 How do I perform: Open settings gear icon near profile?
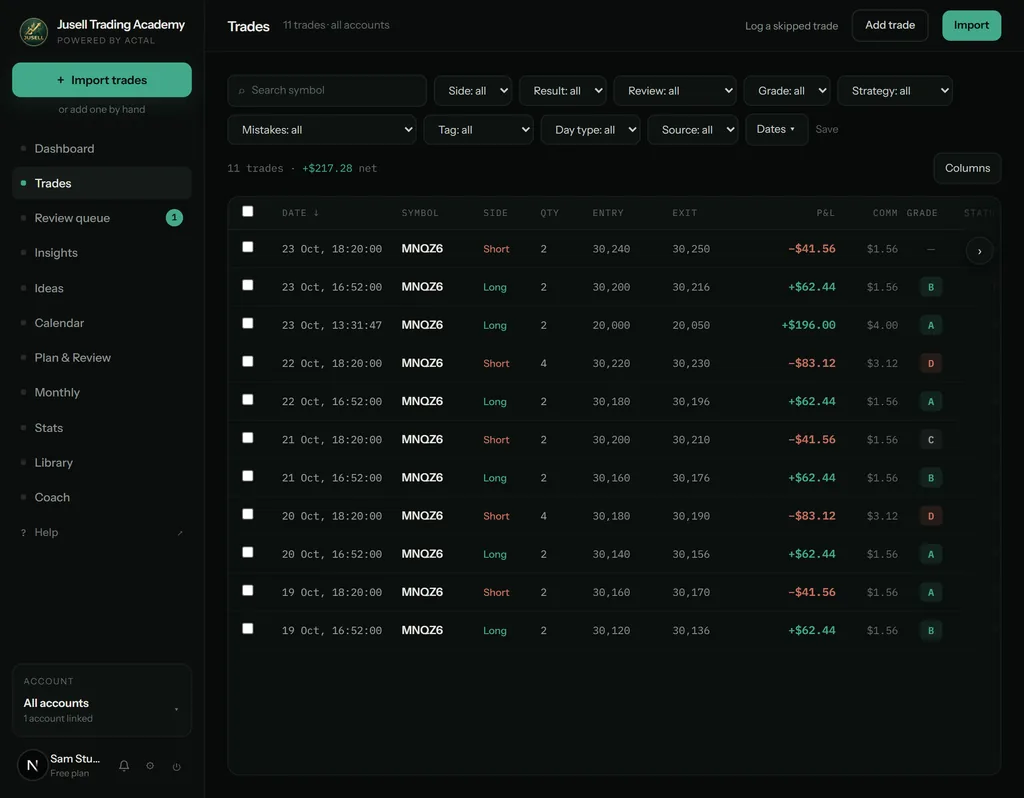[x=150, y=765]
